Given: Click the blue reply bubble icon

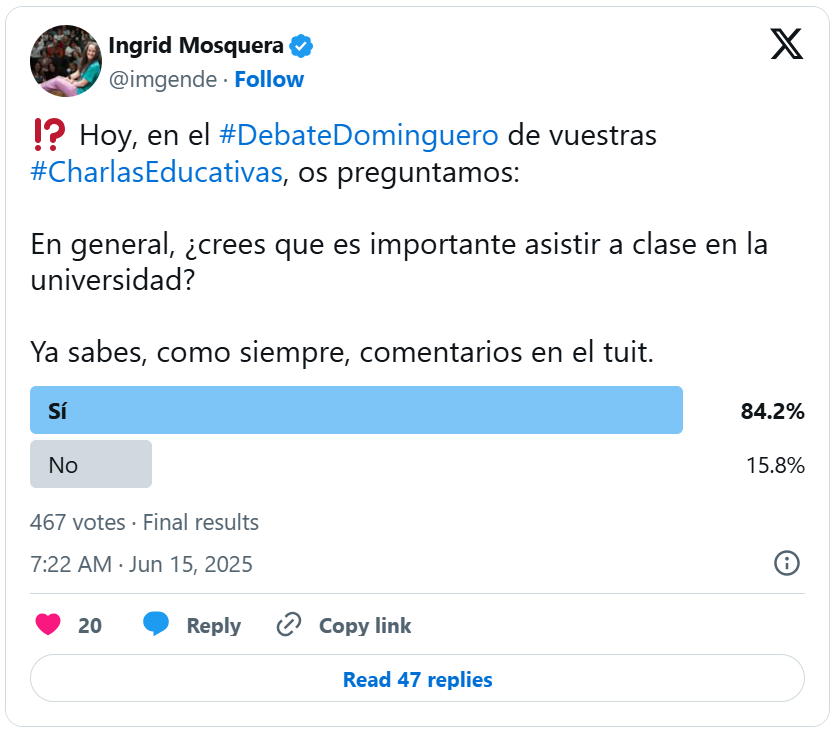Looking at the screenshot, I should [156, 625].
